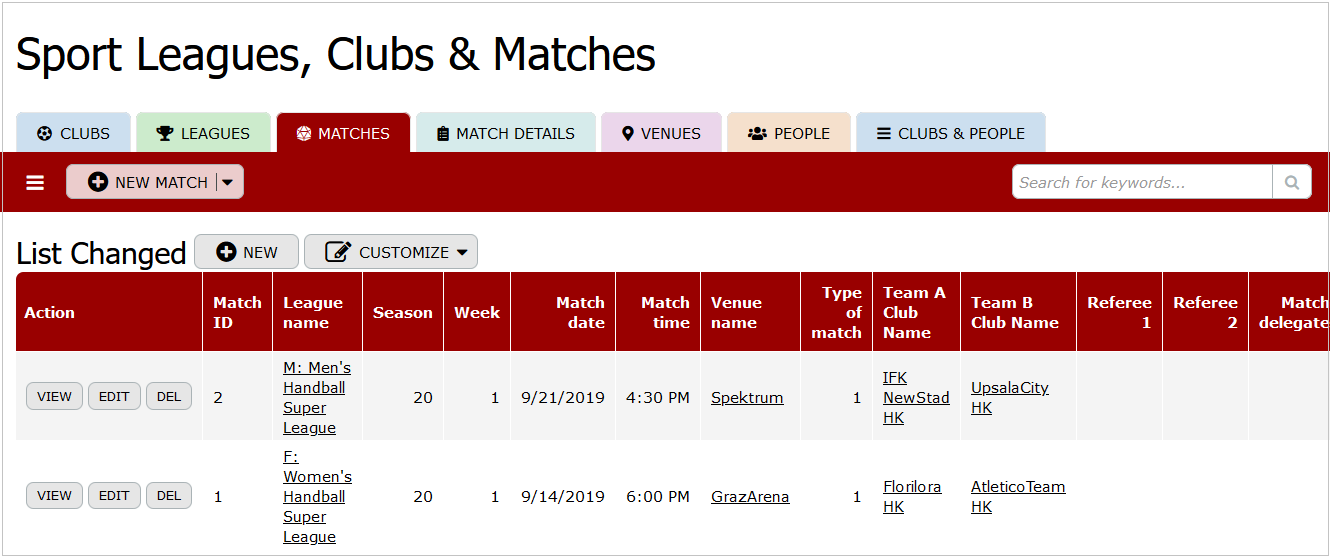Click the people group icon on People tab
The image size is (1330, 557).
click(x=757, y=133)
